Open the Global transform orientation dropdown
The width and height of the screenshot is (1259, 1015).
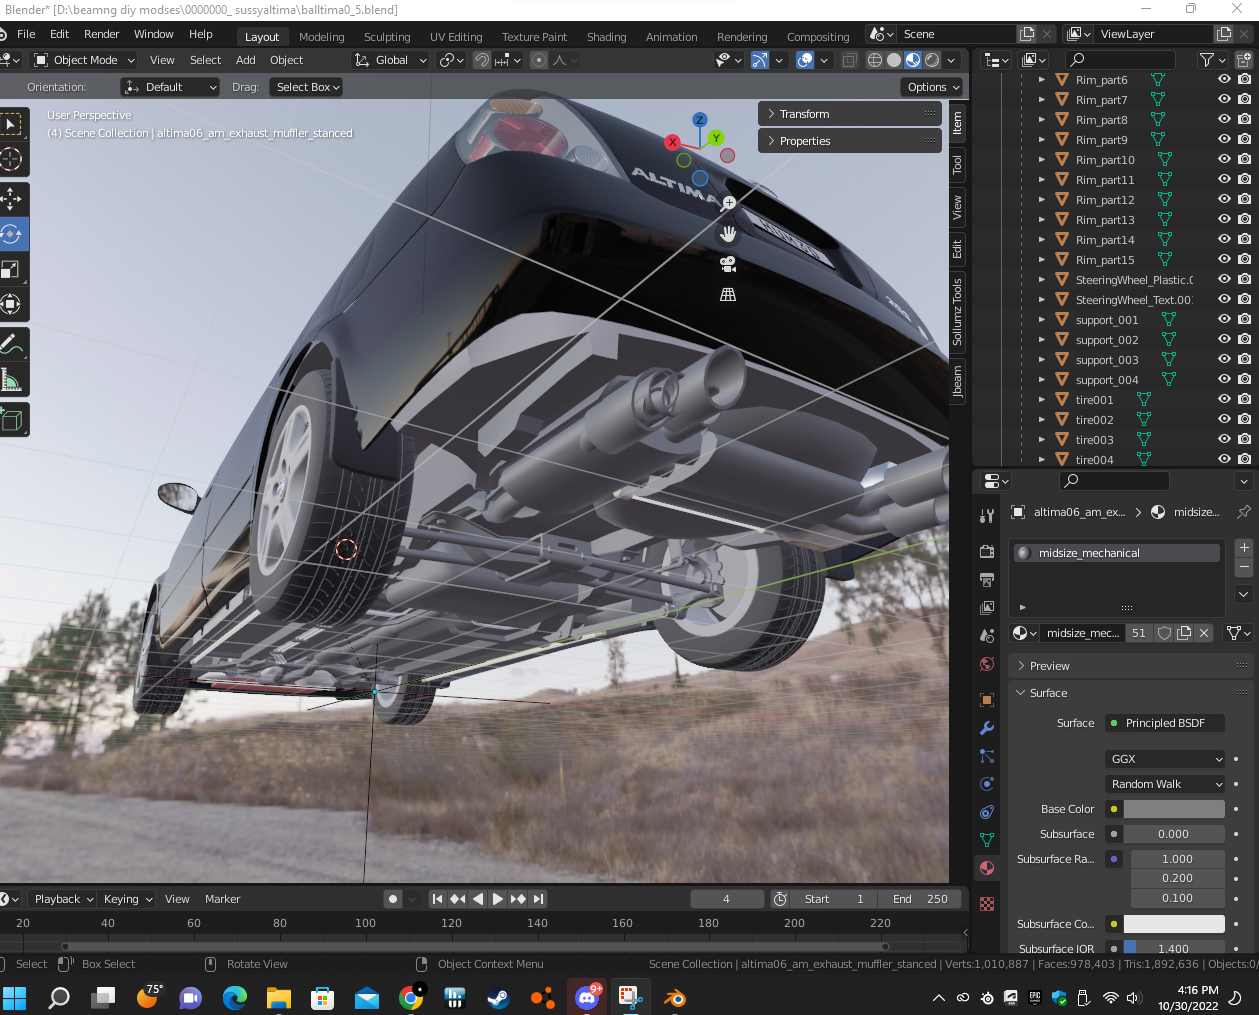[x=391, y=60]
